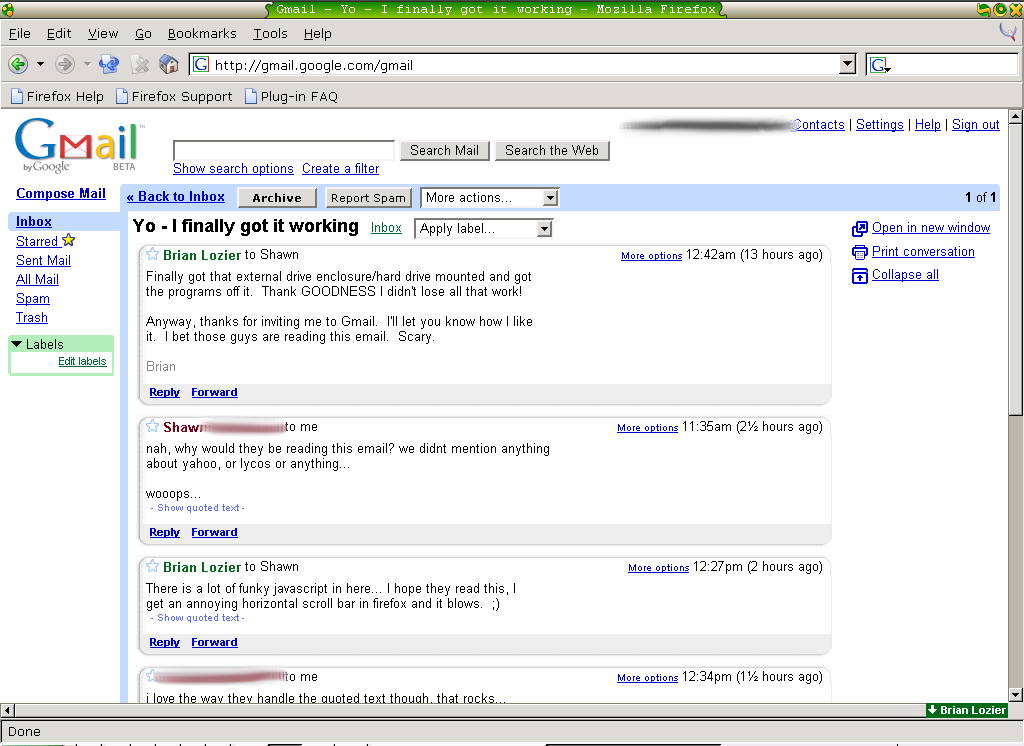Open the Firefox Help bookmark

57,97
